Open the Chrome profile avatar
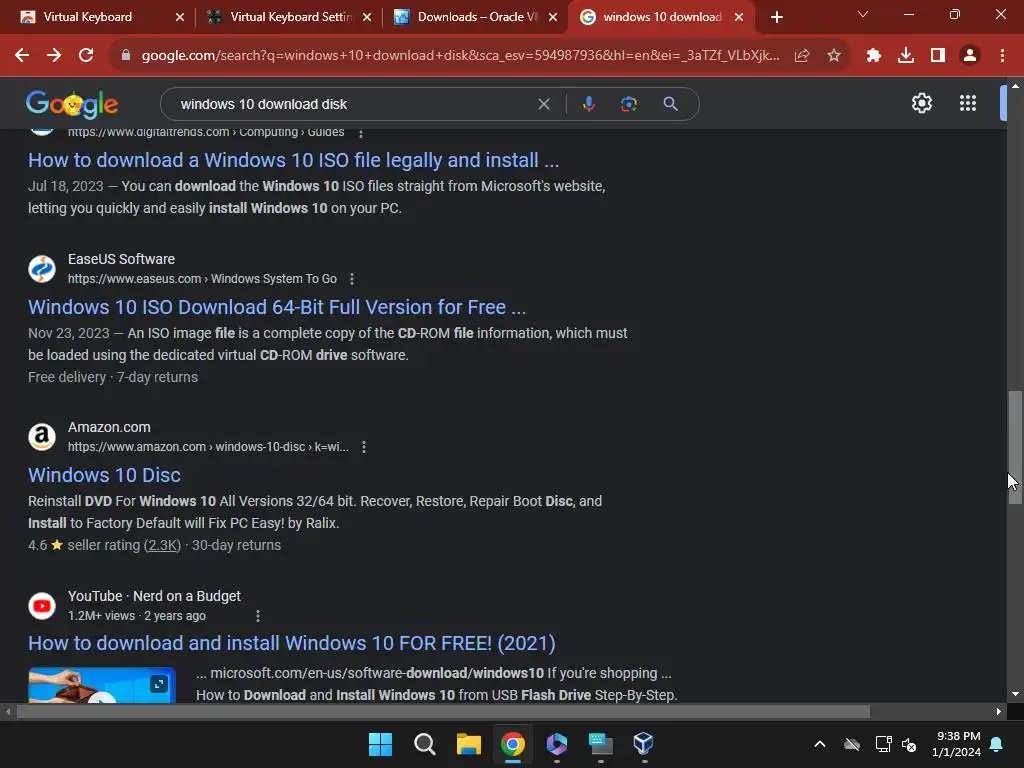 (x=970, y=56)
